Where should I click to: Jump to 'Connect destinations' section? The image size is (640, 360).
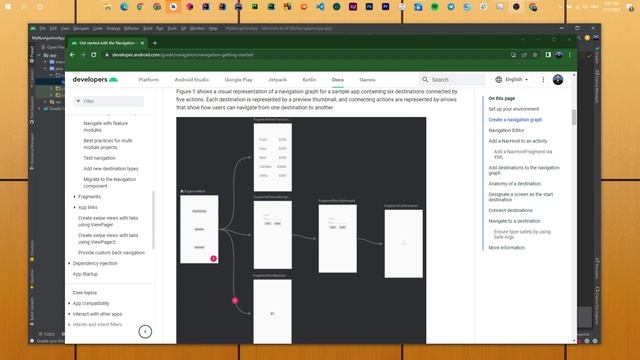click(510, 210)
